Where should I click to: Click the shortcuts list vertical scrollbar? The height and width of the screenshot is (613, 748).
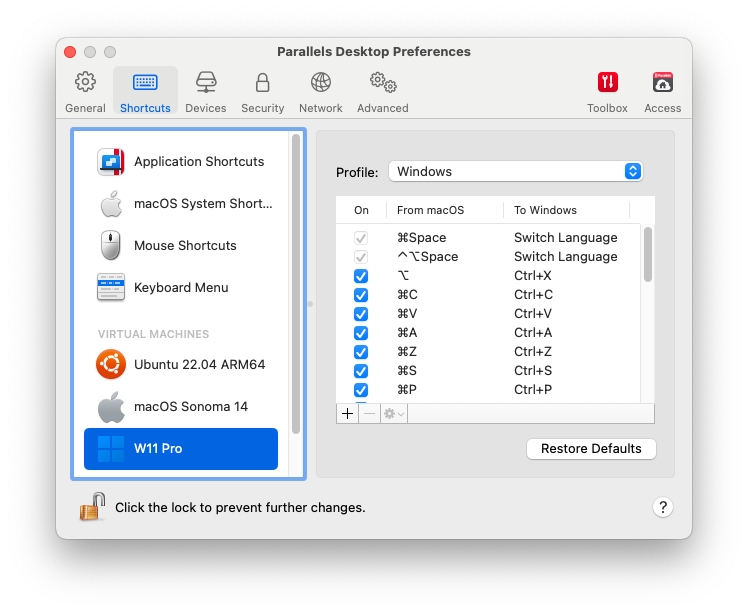click(648, 255)
